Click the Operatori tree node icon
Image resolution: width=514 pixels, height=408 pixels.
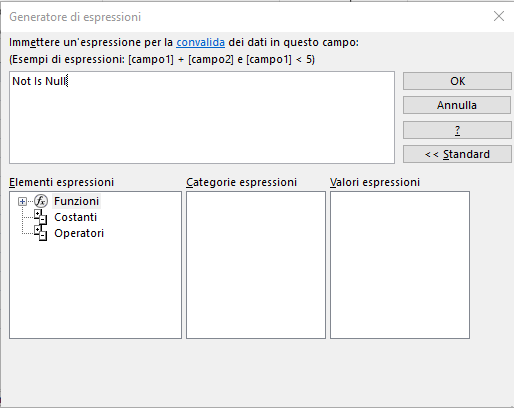(x=41, y=233)
